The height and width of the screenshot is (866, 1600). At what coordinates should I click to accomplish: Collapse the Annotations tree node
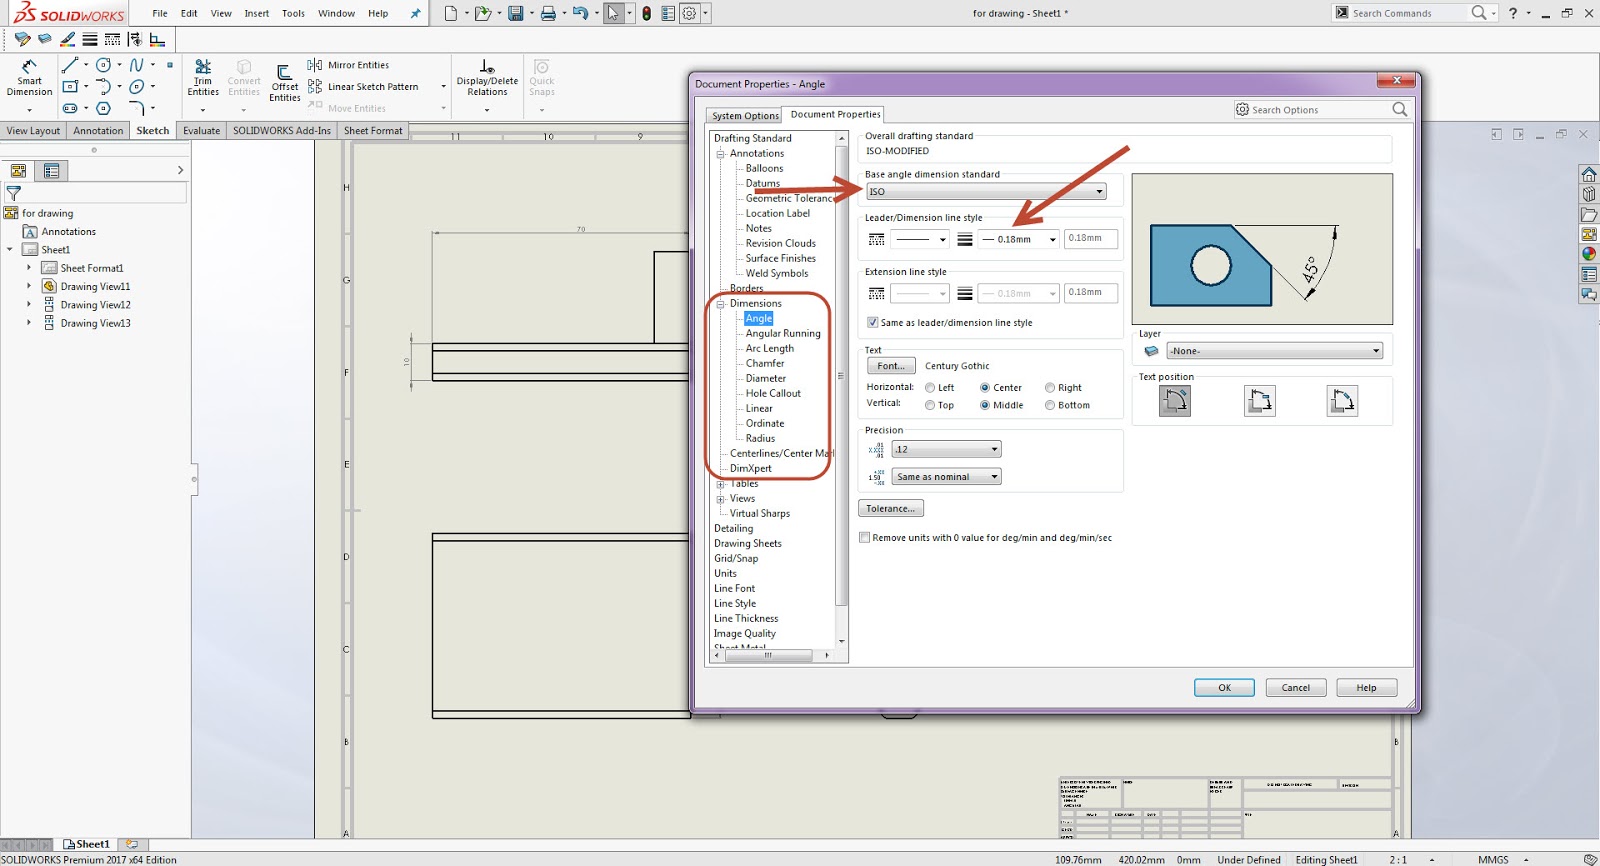tap(720, 154)
